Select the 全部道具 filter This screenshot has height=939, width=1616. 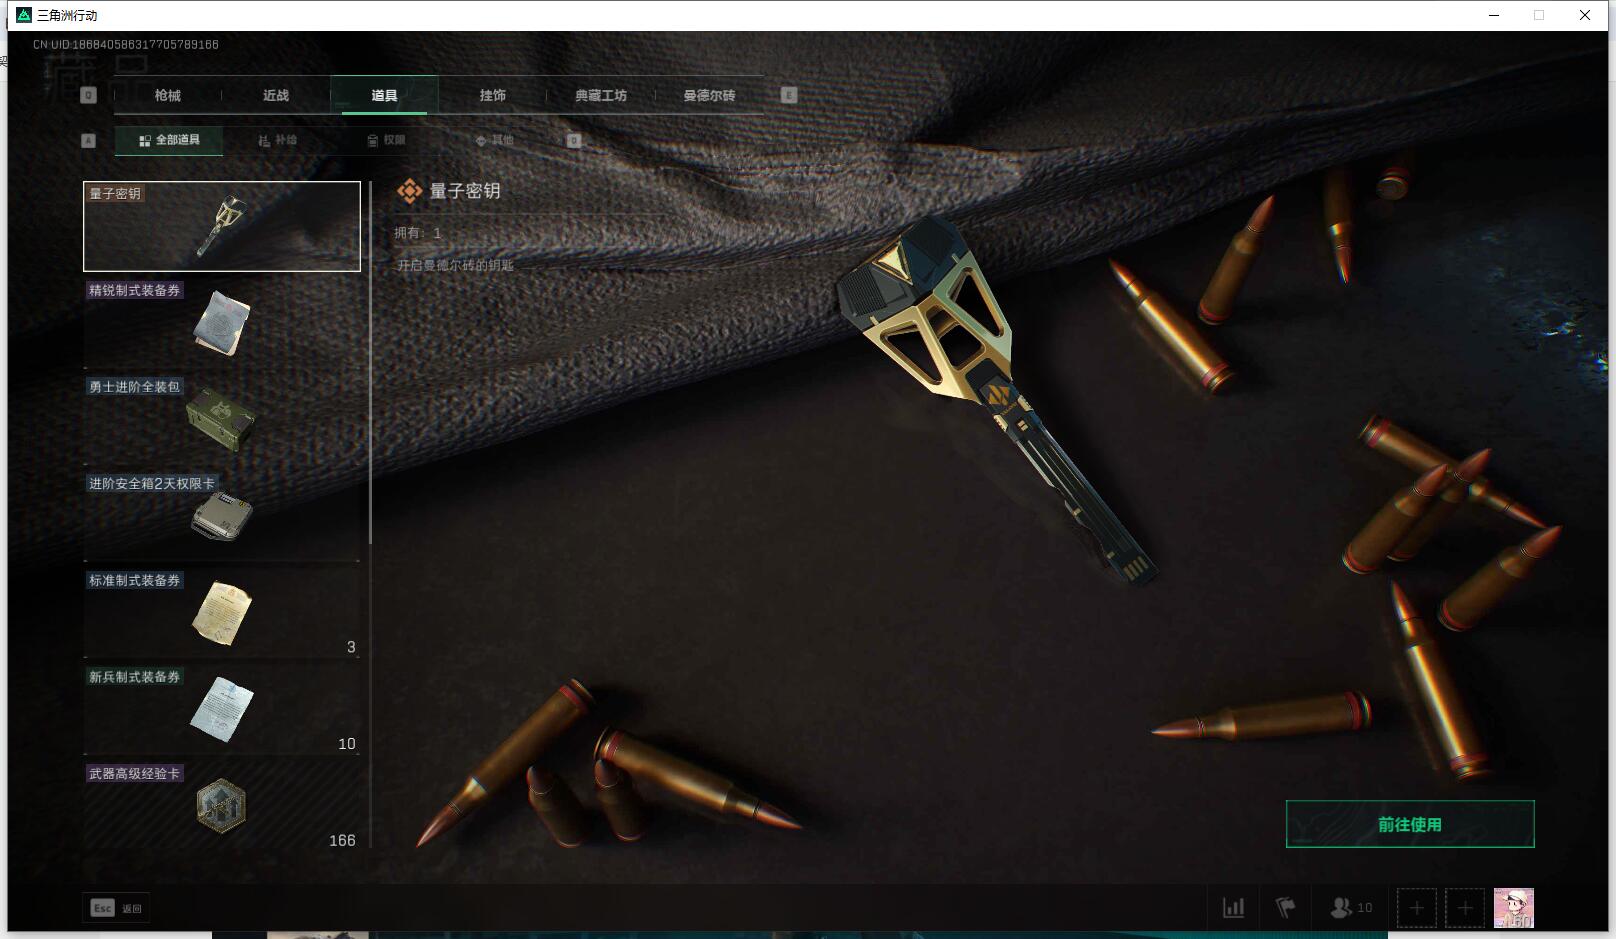coord(169,140)
